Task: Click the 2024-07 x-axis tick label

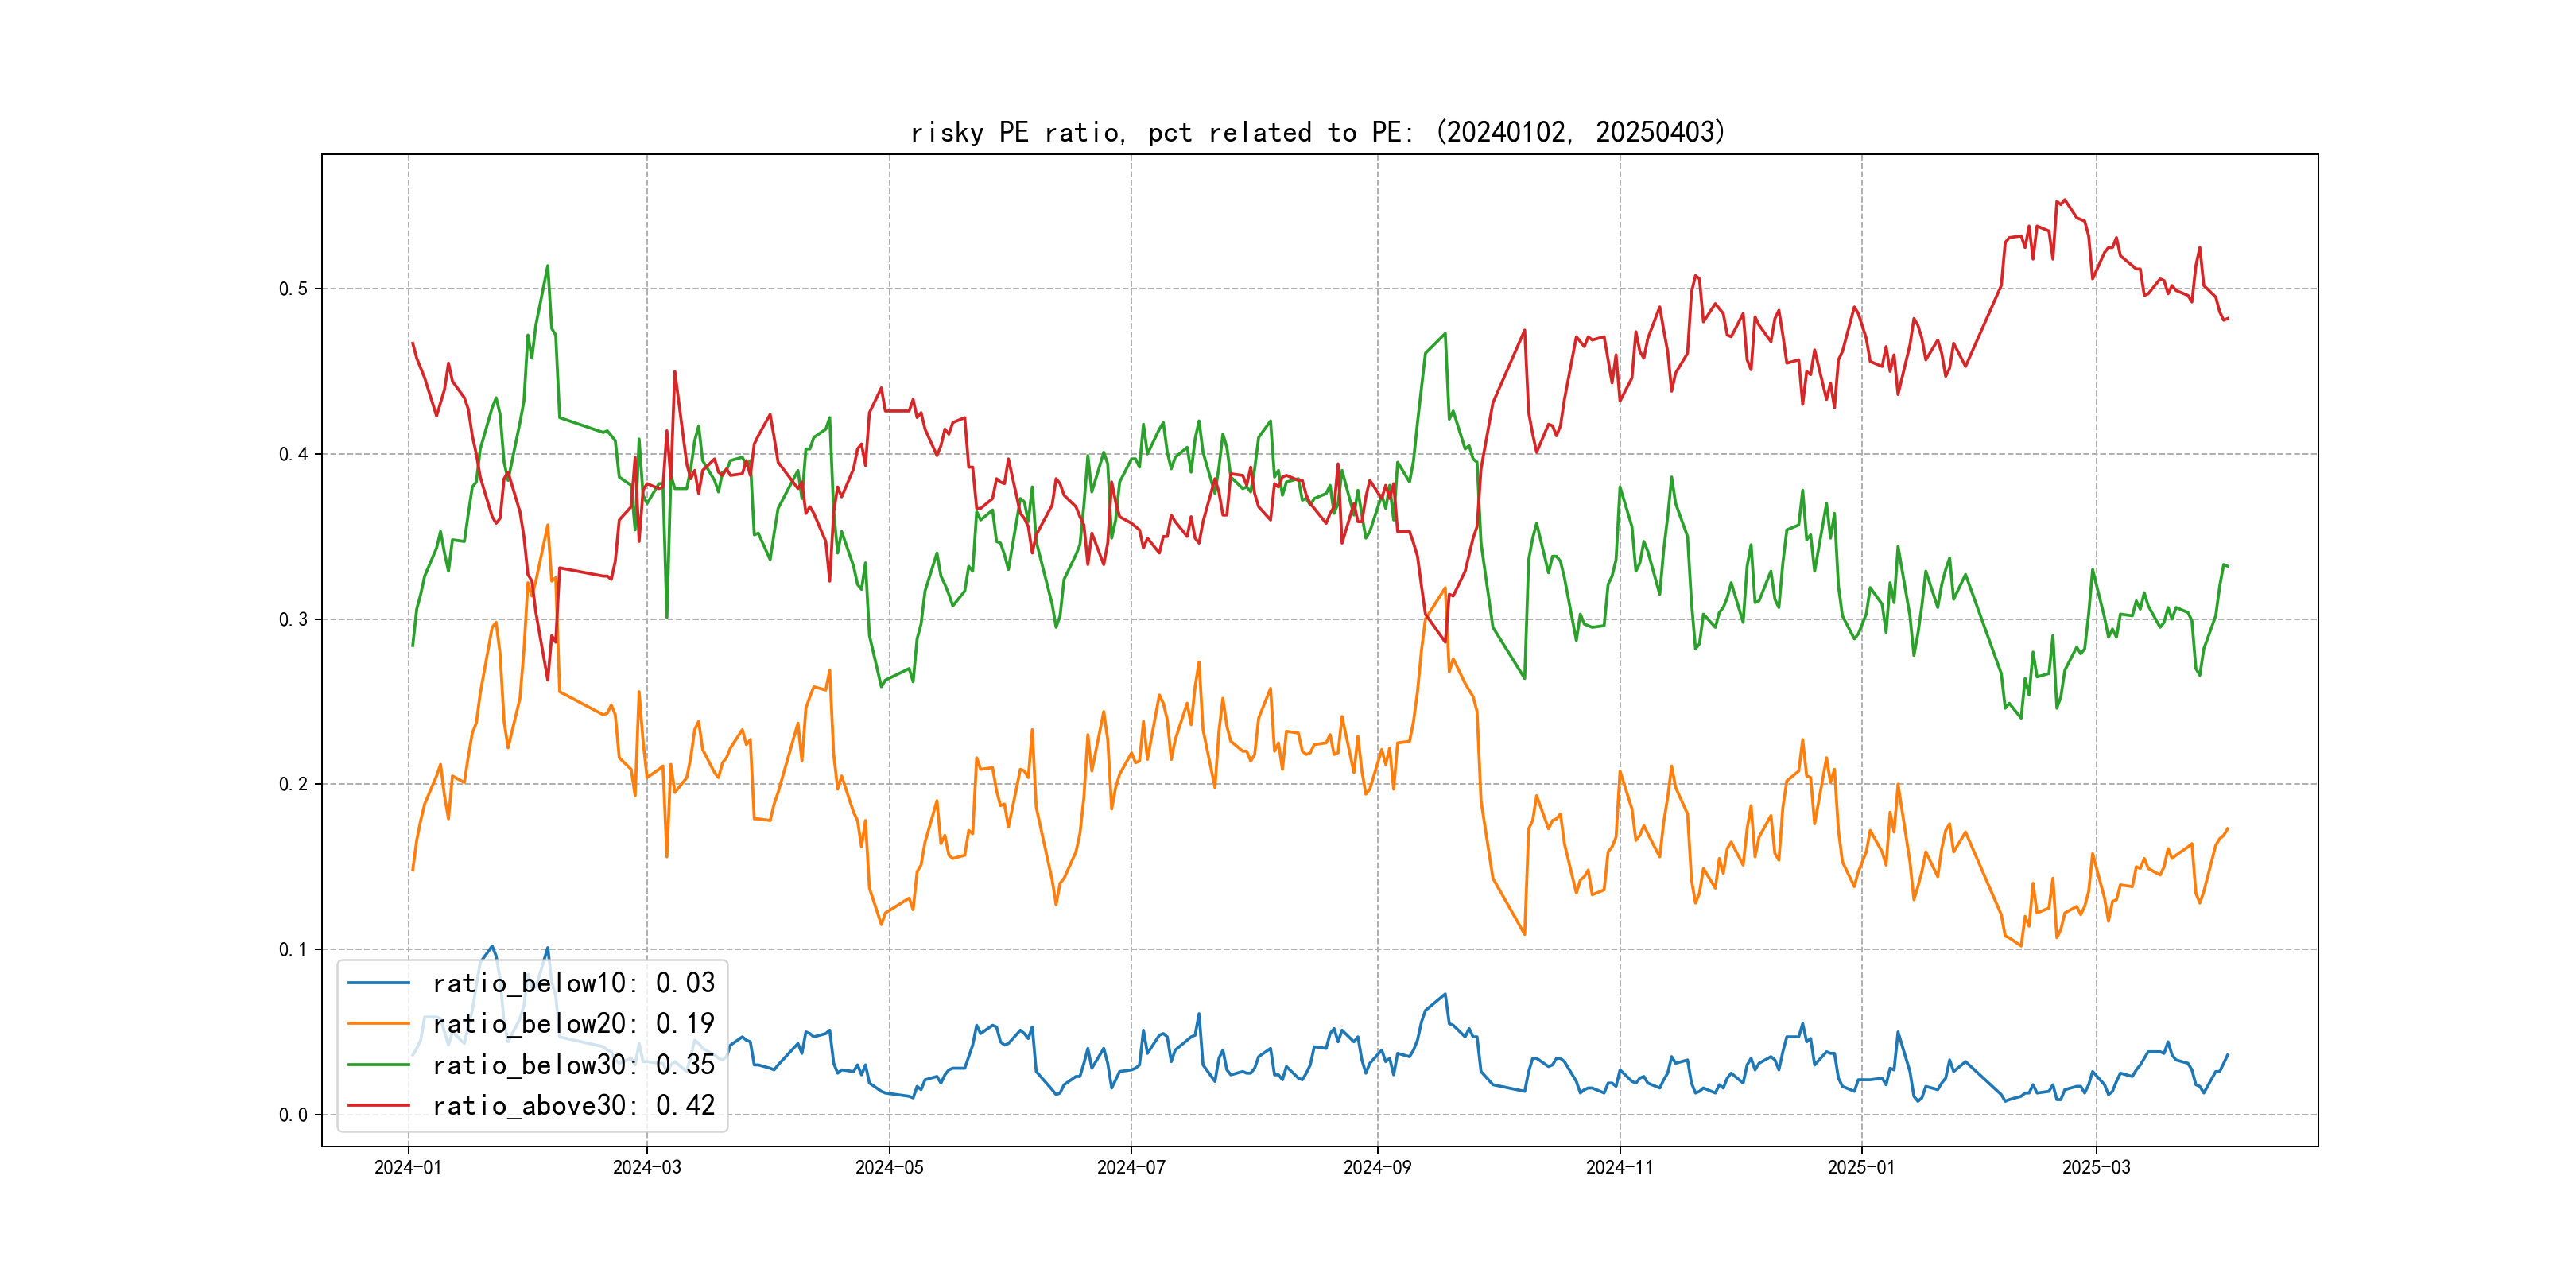Action: (1131, 1167)
